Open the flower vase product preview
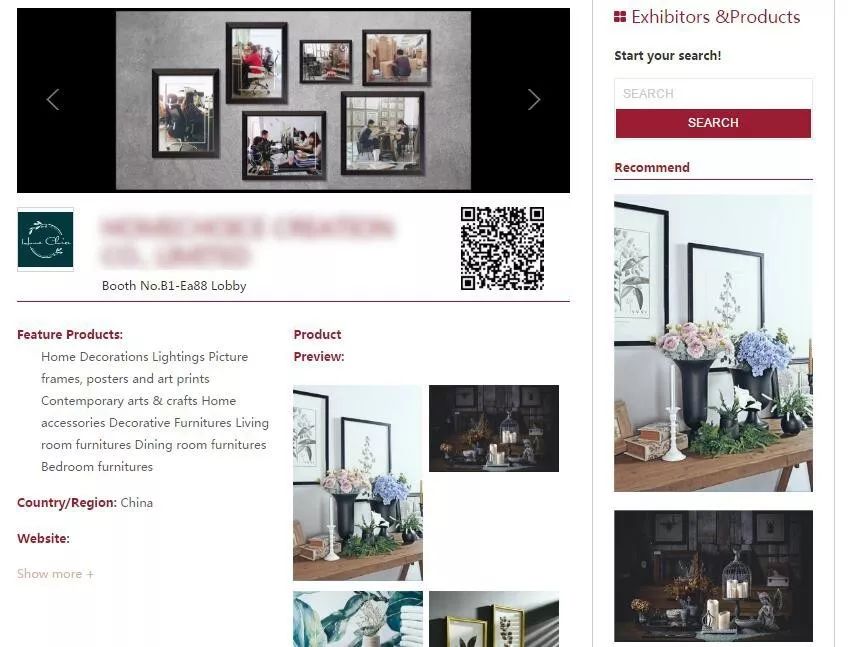 (357, 483)
